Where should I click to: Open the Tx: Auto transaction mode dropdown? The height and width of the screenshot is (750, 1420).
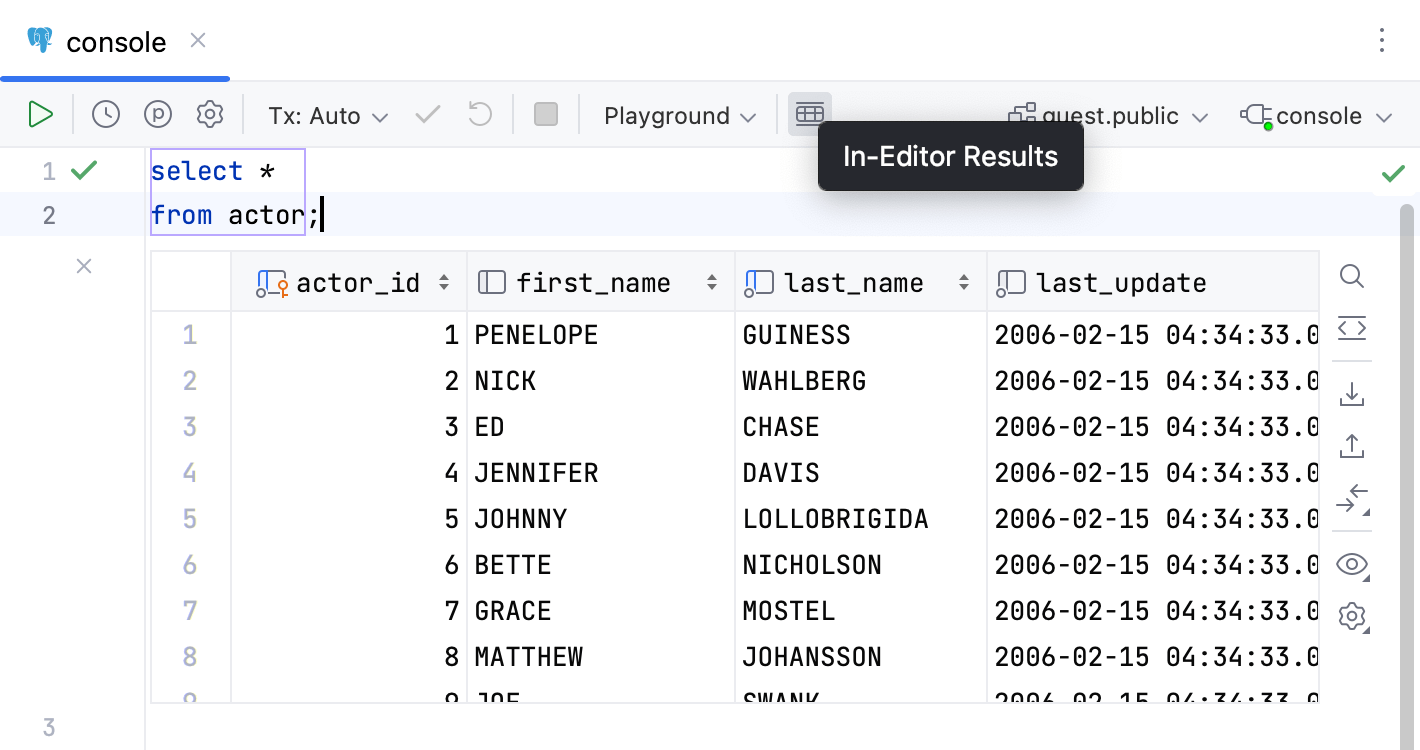click(327, 115)
